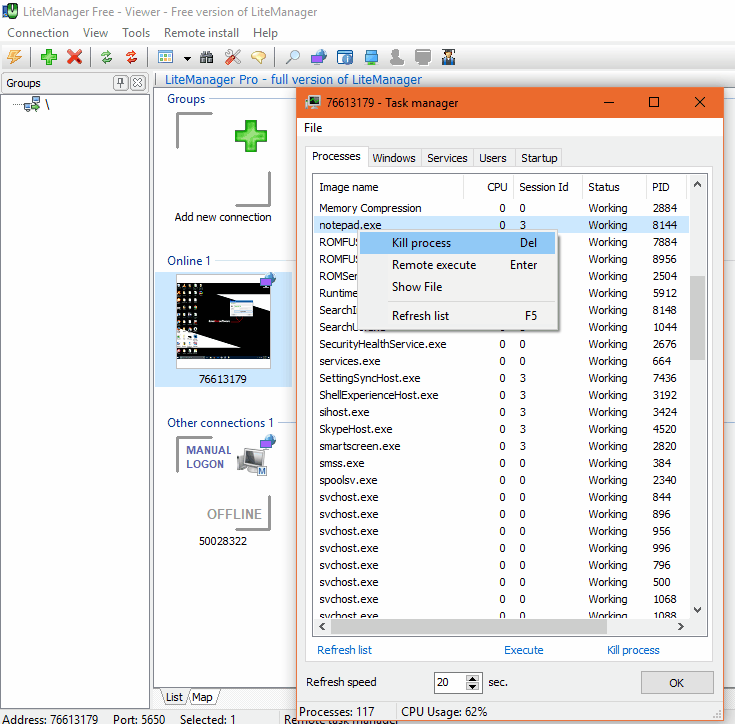Click the thumbnail view mode toolbar icon
The image size is (735, 724).
[165, 57]
